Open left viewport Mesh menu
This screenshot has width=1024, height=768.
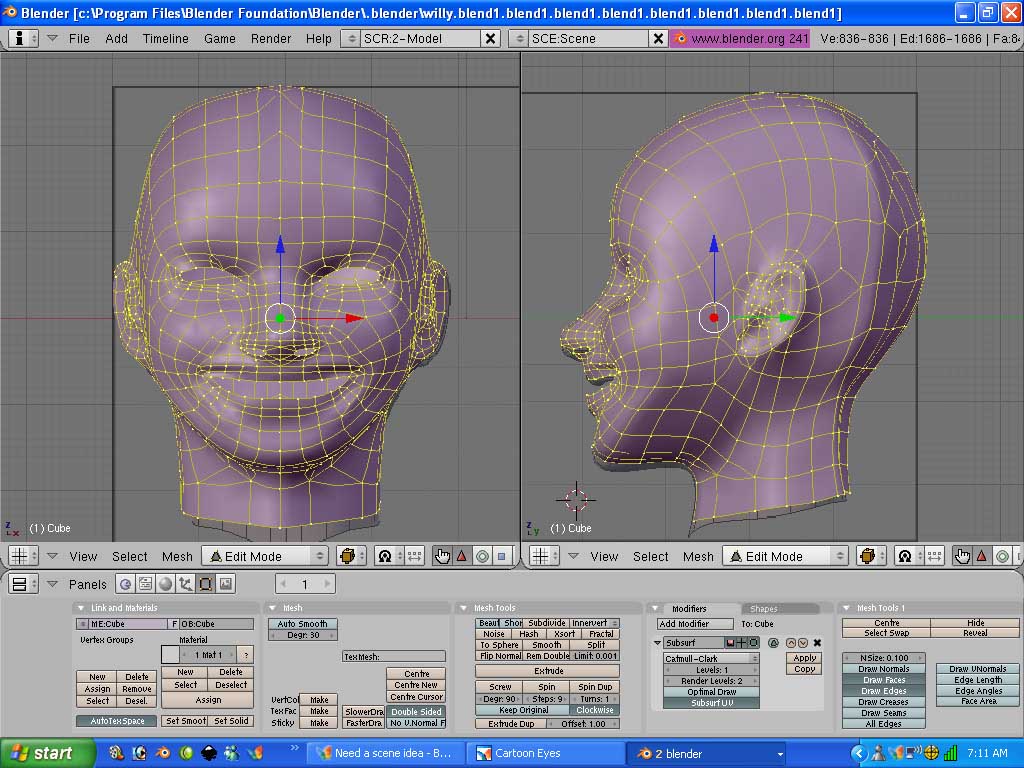point(177,556)
